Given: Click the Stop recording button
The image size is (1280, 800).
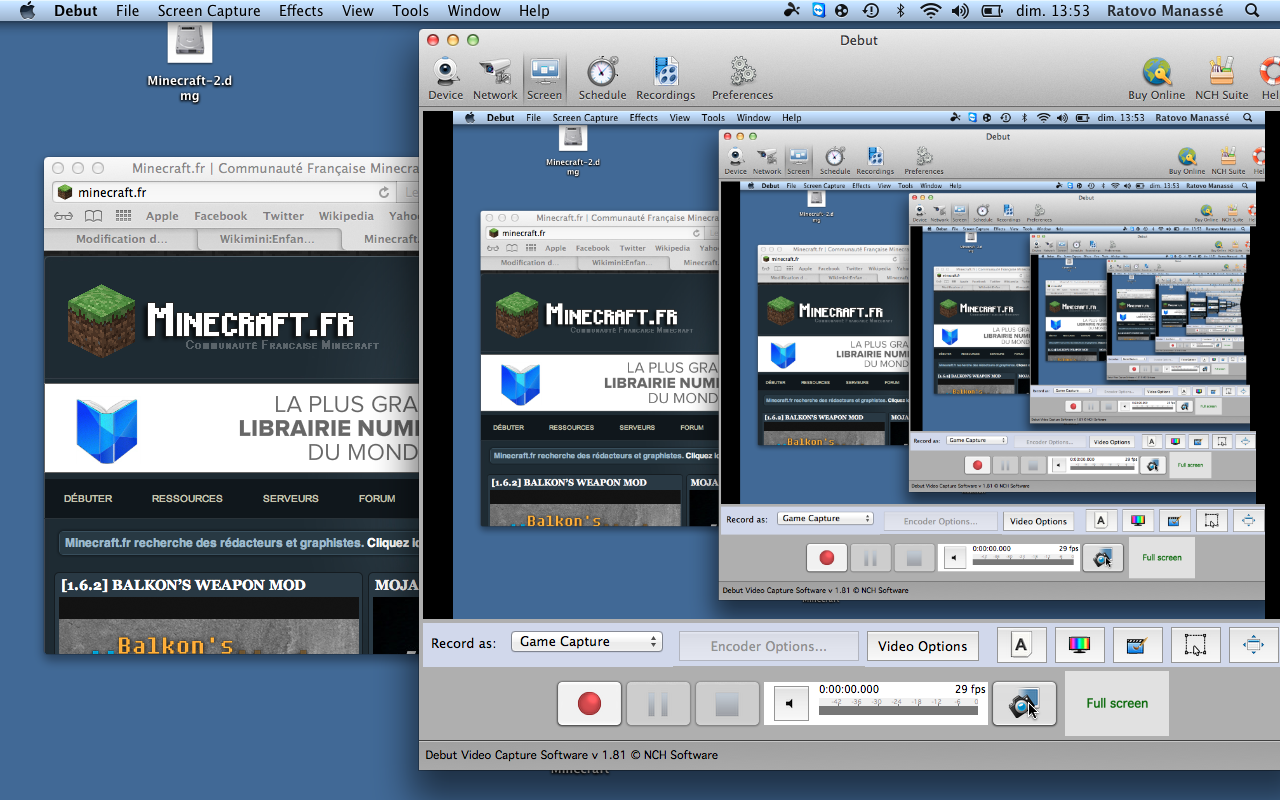Looking at the screenshot, I should click(727, 704).
